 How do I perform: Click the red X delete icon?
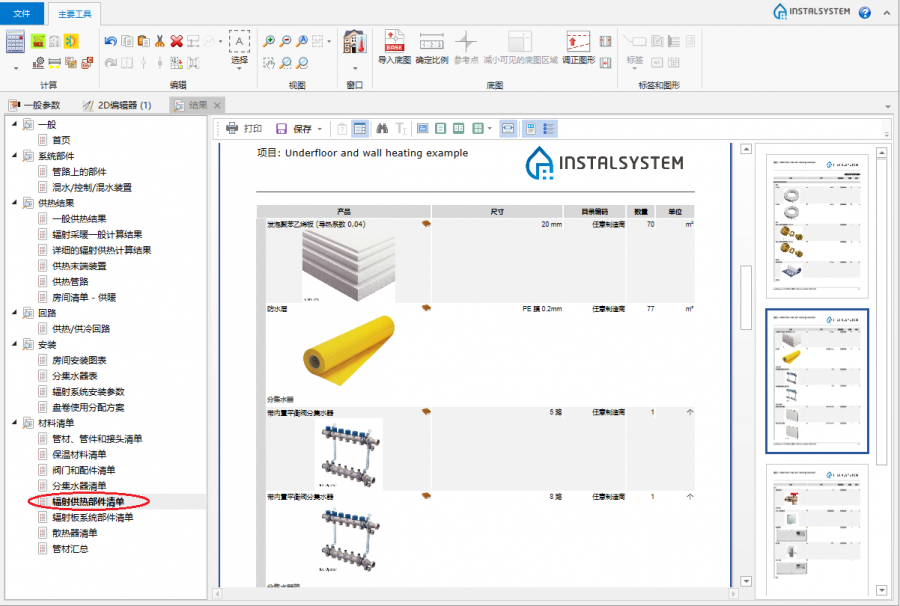click(176, 41)
